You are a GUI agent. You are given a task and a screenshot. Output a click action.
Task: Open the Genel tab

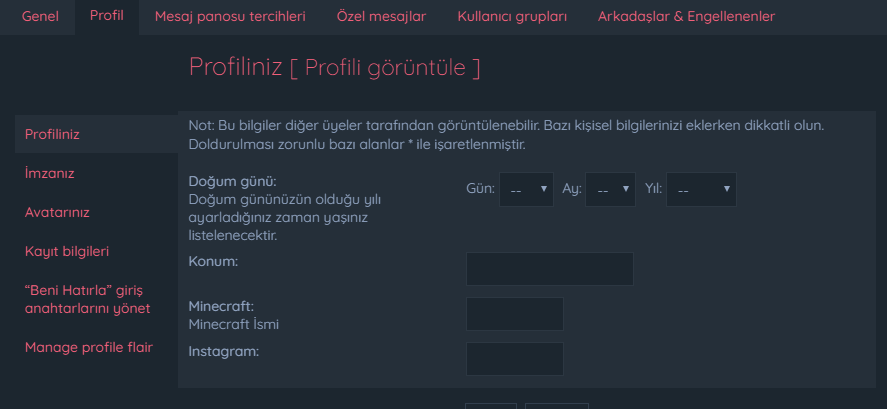[x=40, y=16]
